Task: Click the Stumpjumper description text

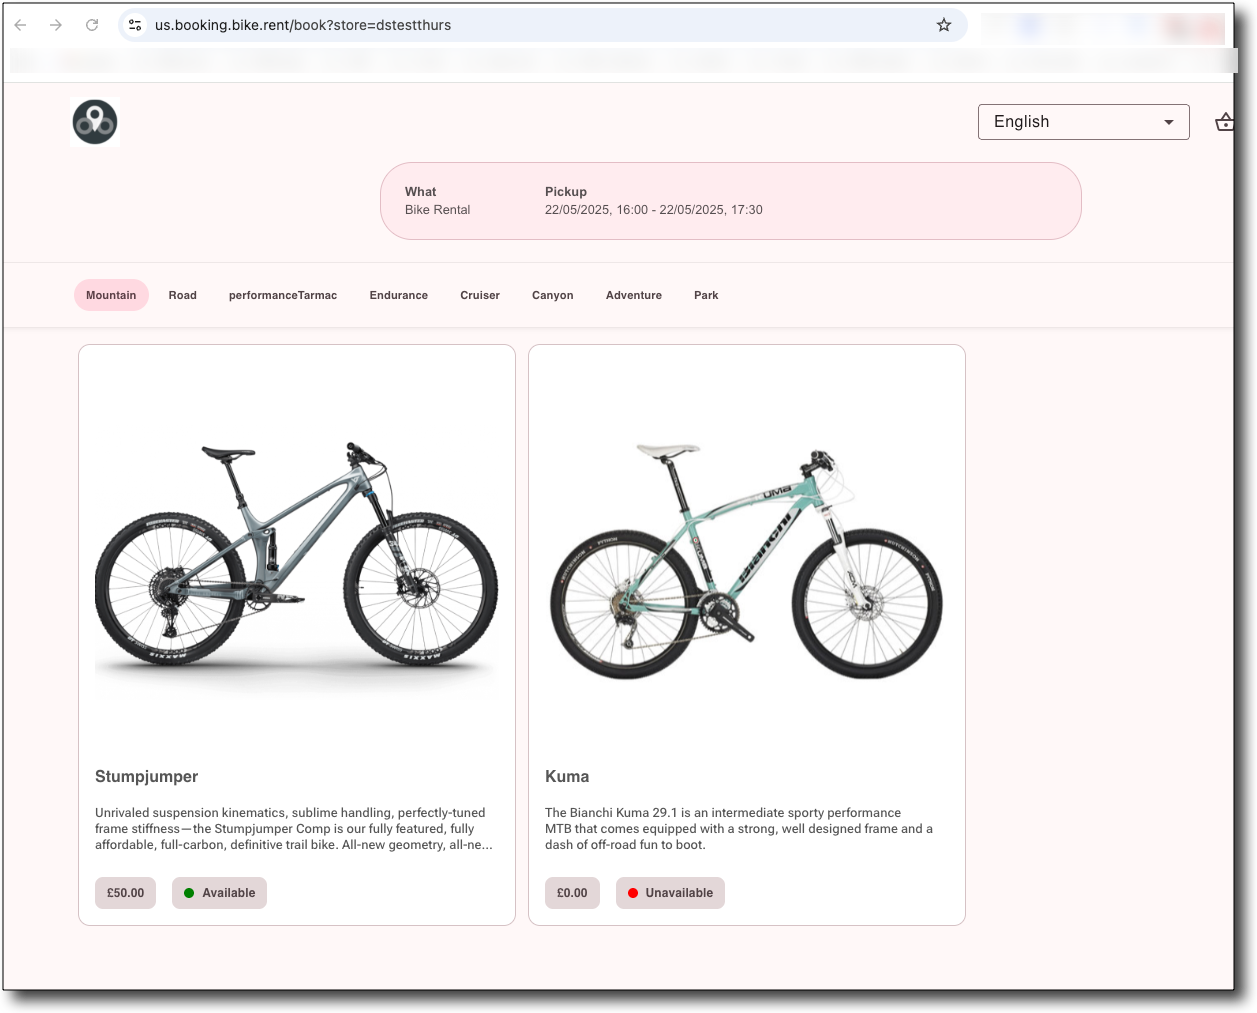Action: (x=294, y=829)
